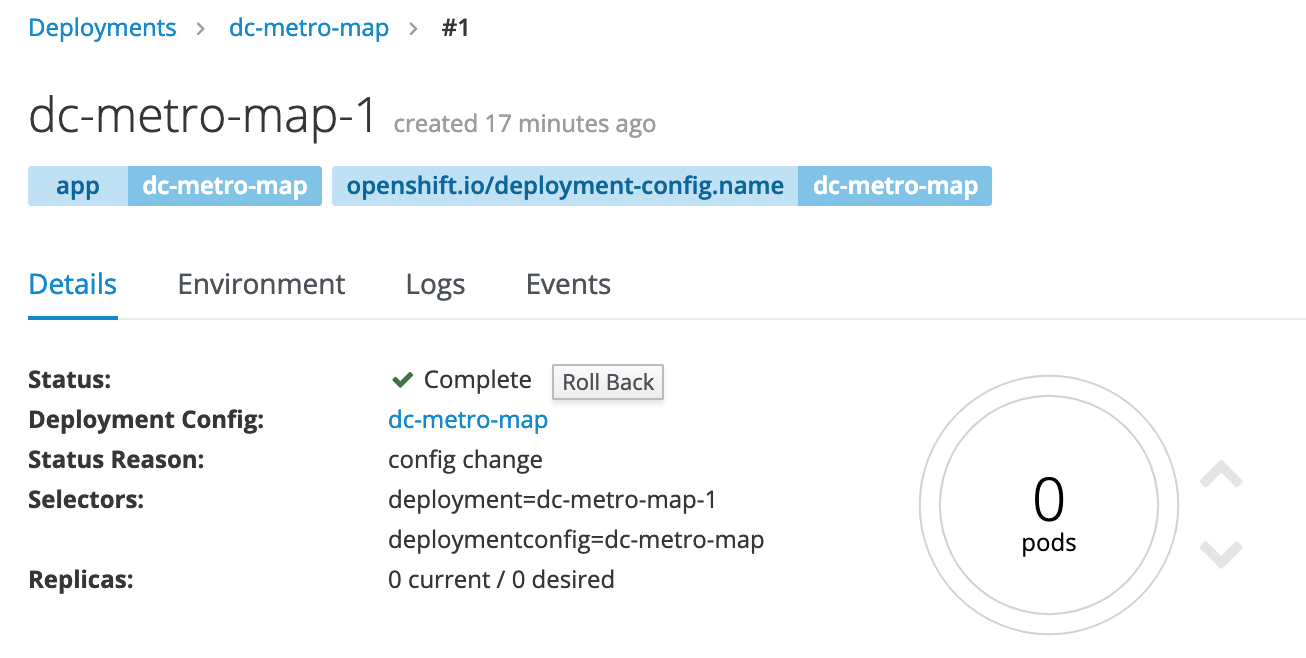1306x658 pixels.
Task: Click the Roll Back button
Action: pyautogui.click(x=608, y=382)
